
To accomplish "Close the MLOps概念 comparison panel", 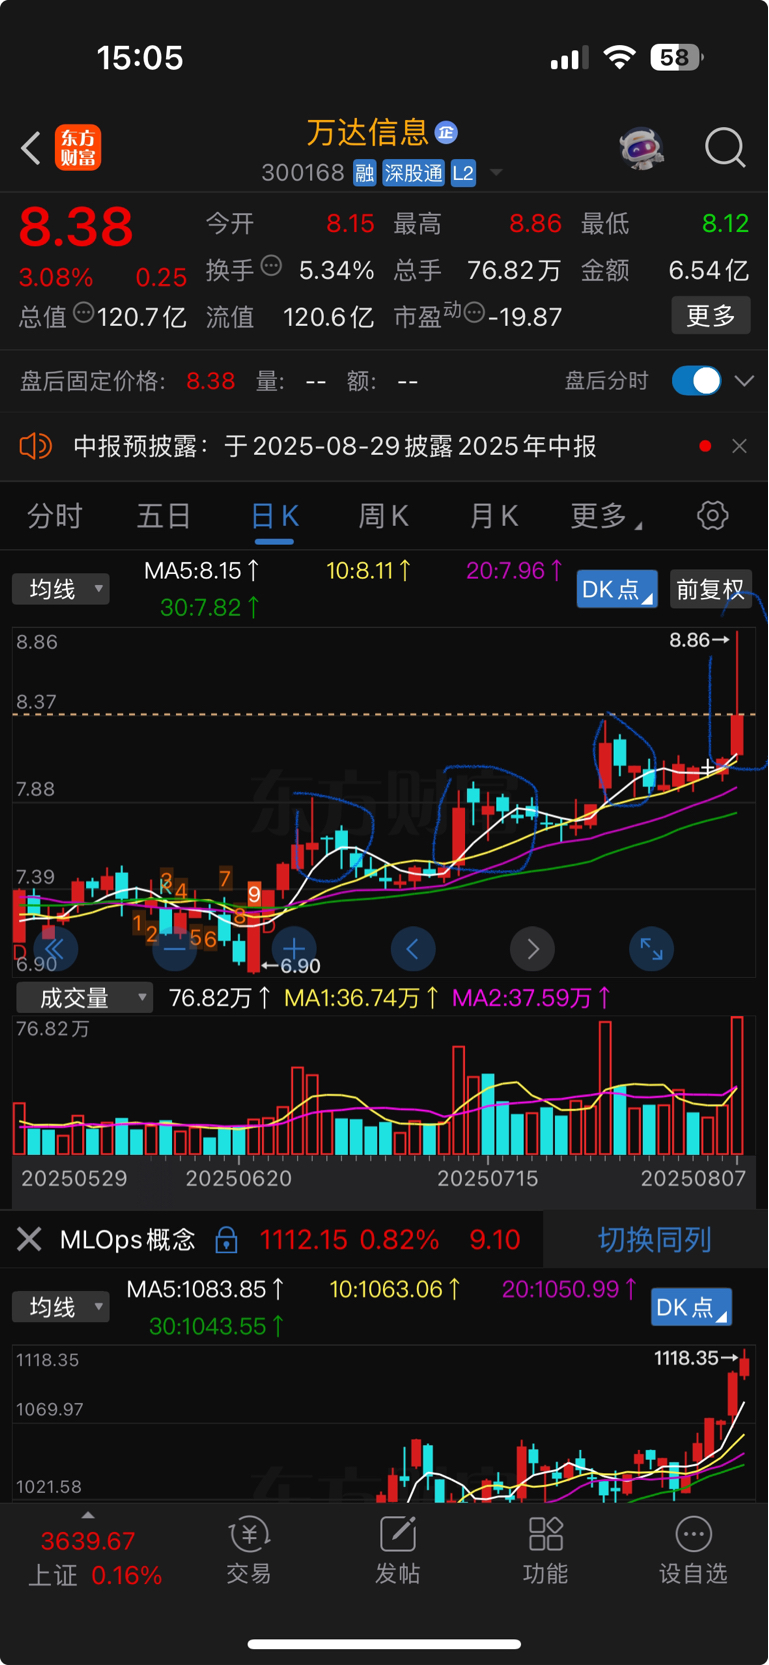I will (x=29, y=1240).
